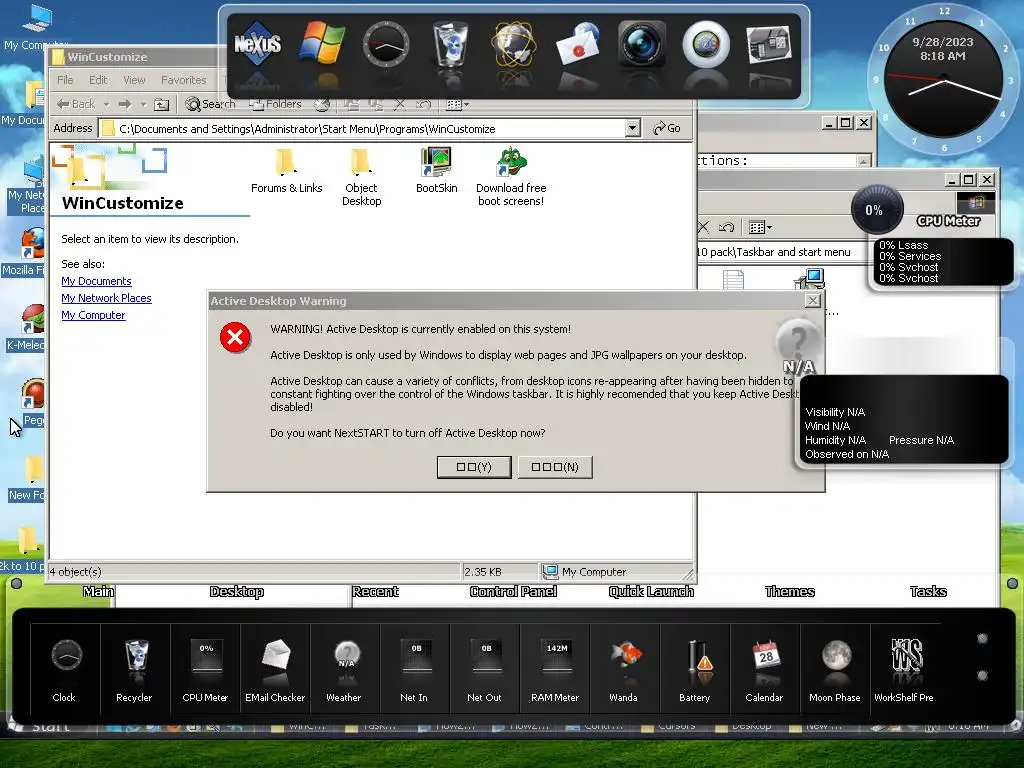The width and height of the screenshot is (1024, 768).
Task: Go up one folder level
Action: click(x=161, y=104)
